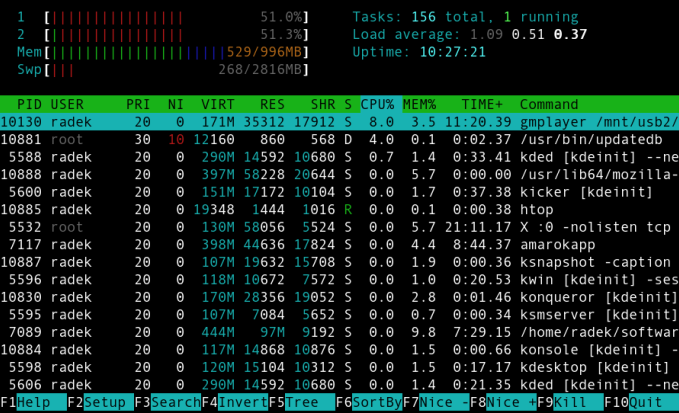Start F3 Search for a process
Viewport: 679px width, 413px height.
[168, 403]
